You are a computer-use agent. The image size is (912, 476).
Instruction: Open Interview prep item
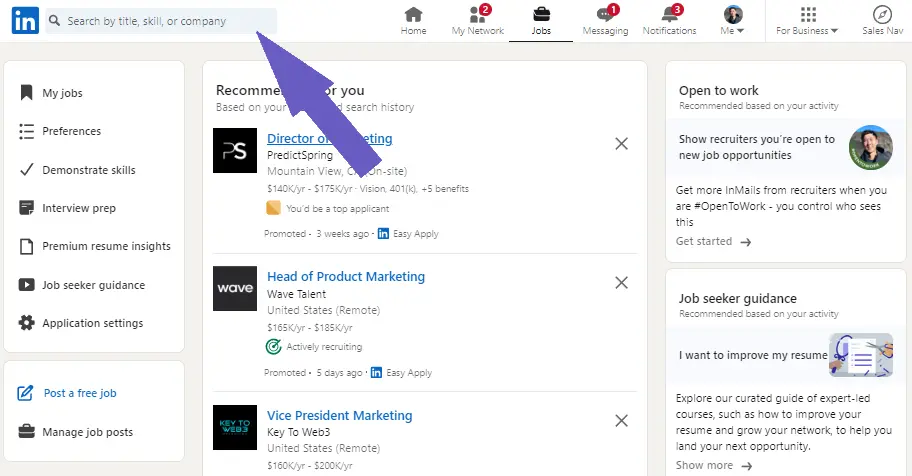click(67, 208)
